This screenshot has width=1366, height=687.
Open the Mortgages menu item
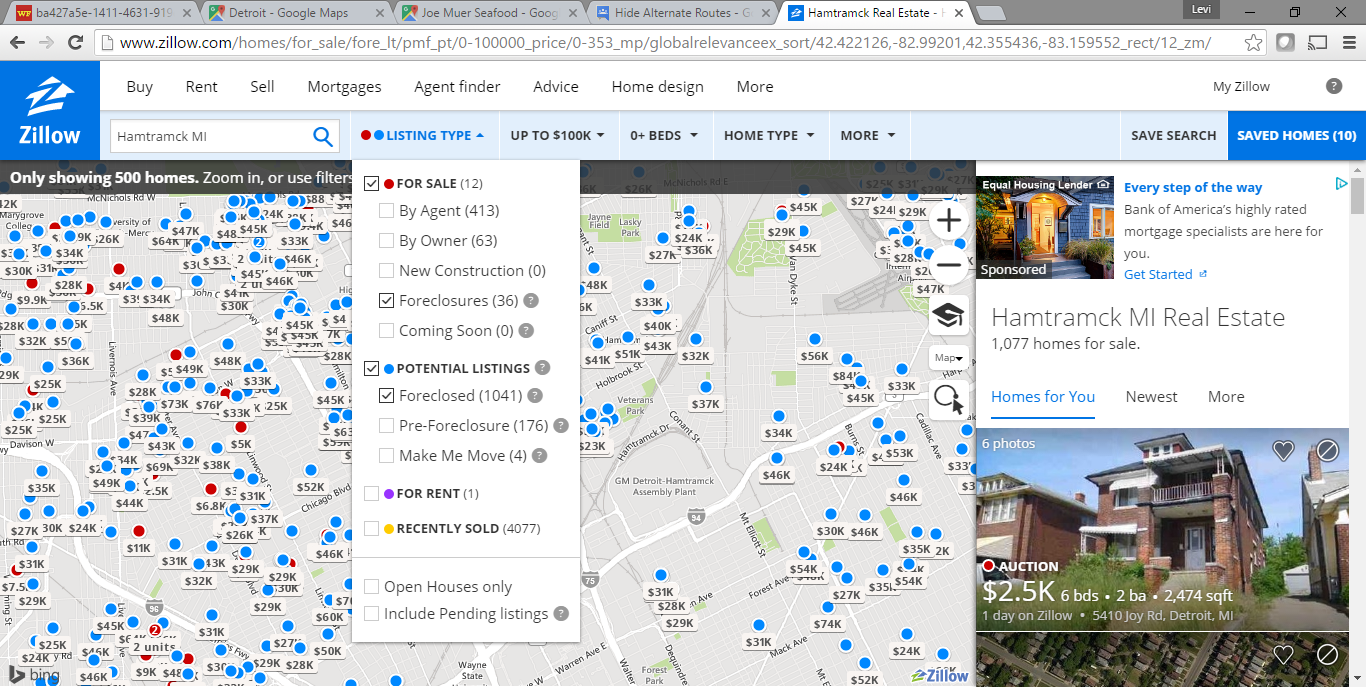[x=344, y=87]
